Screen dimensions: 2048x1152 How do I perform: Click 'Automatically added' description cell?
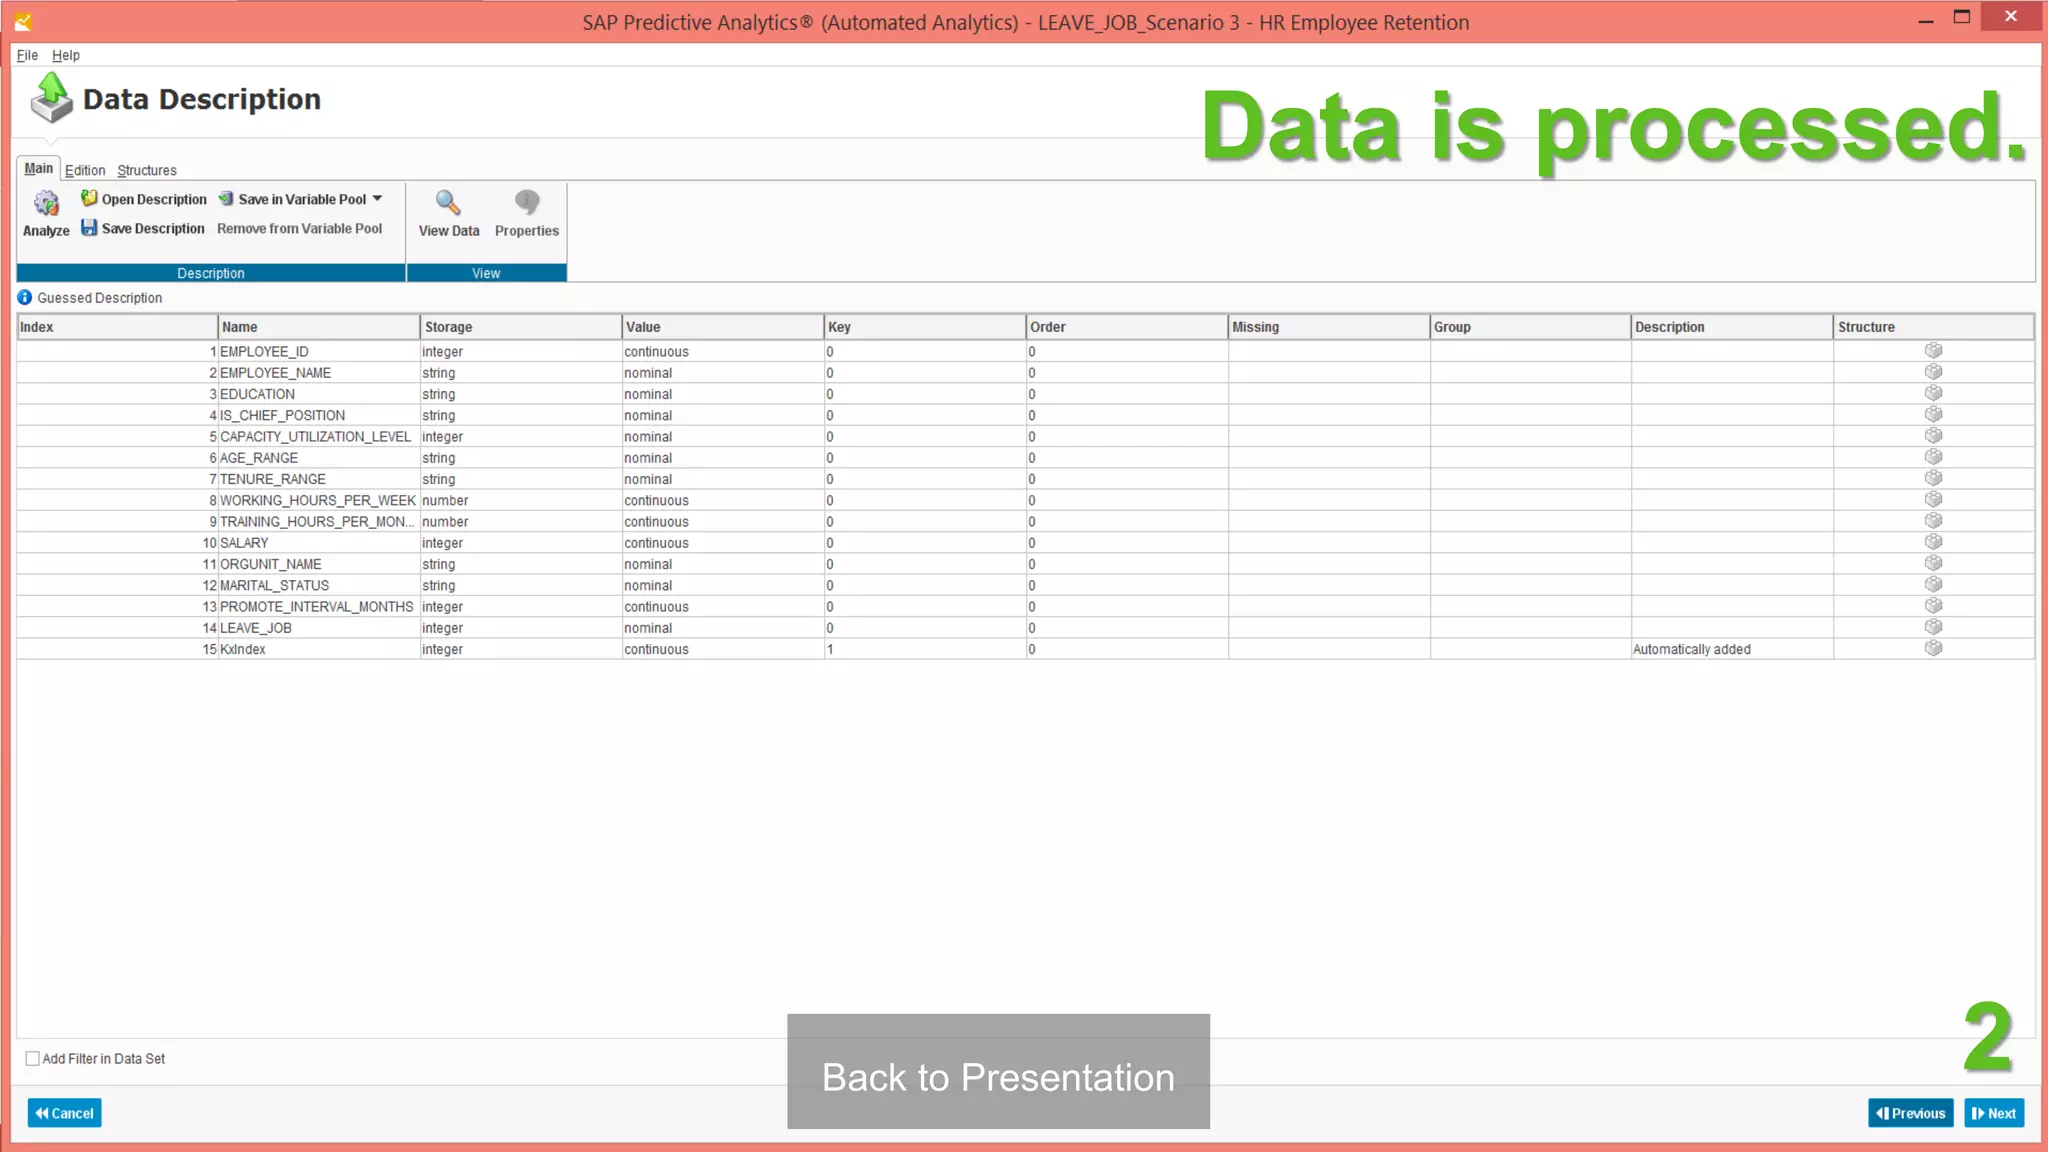point(1732,649)
